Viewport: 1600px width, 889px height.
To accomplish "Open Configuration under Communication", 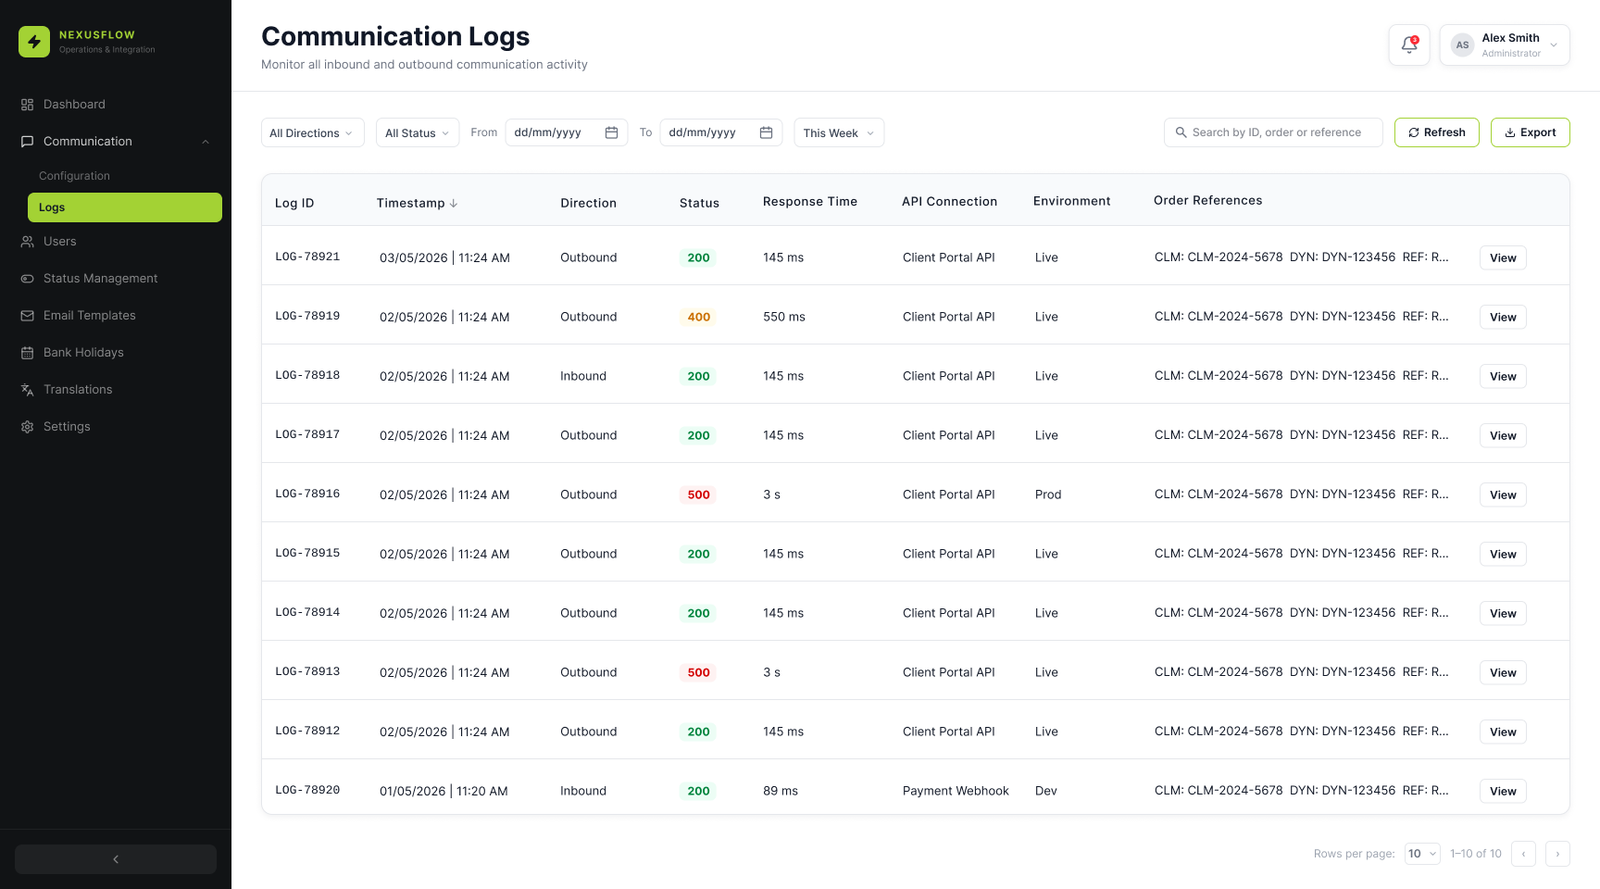I will point(74,176).
